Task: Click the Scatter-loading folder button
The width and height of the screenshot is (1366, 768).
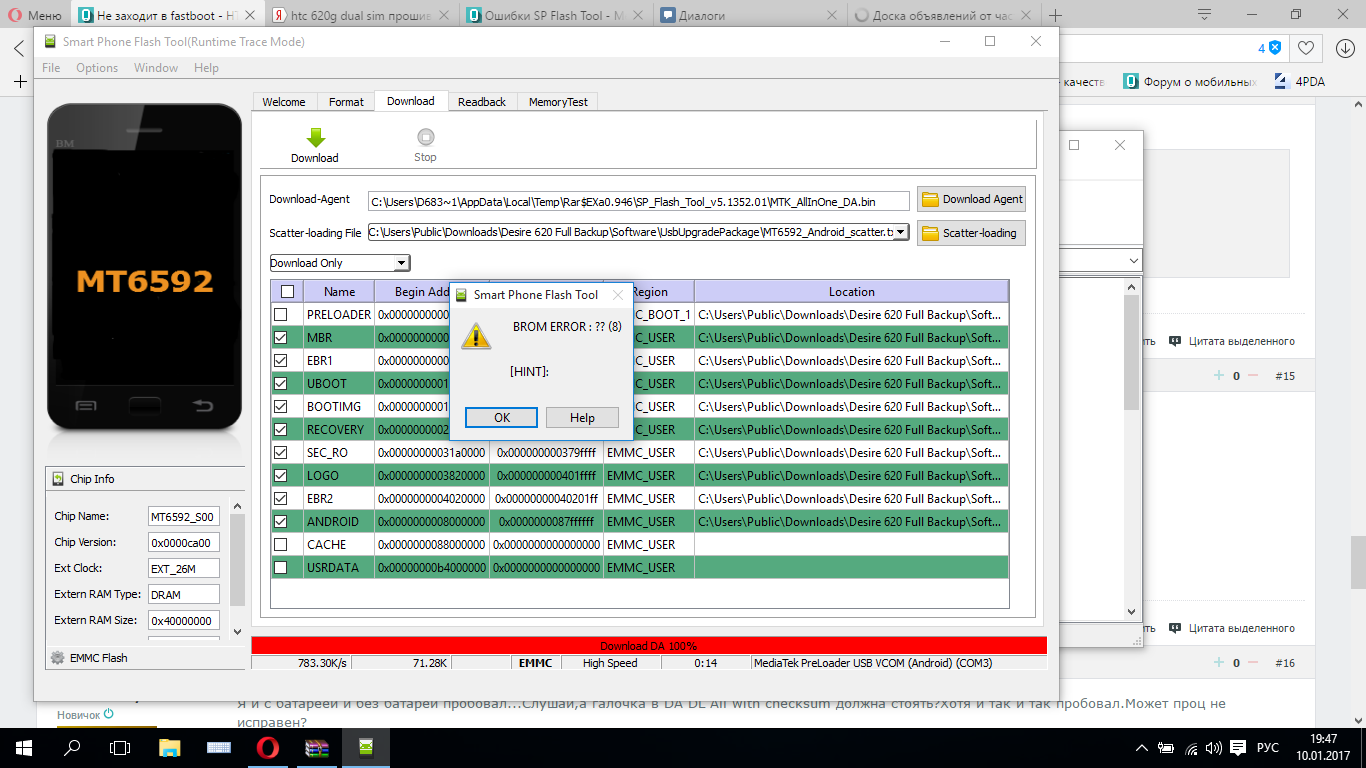Action: tap(971, 233)
